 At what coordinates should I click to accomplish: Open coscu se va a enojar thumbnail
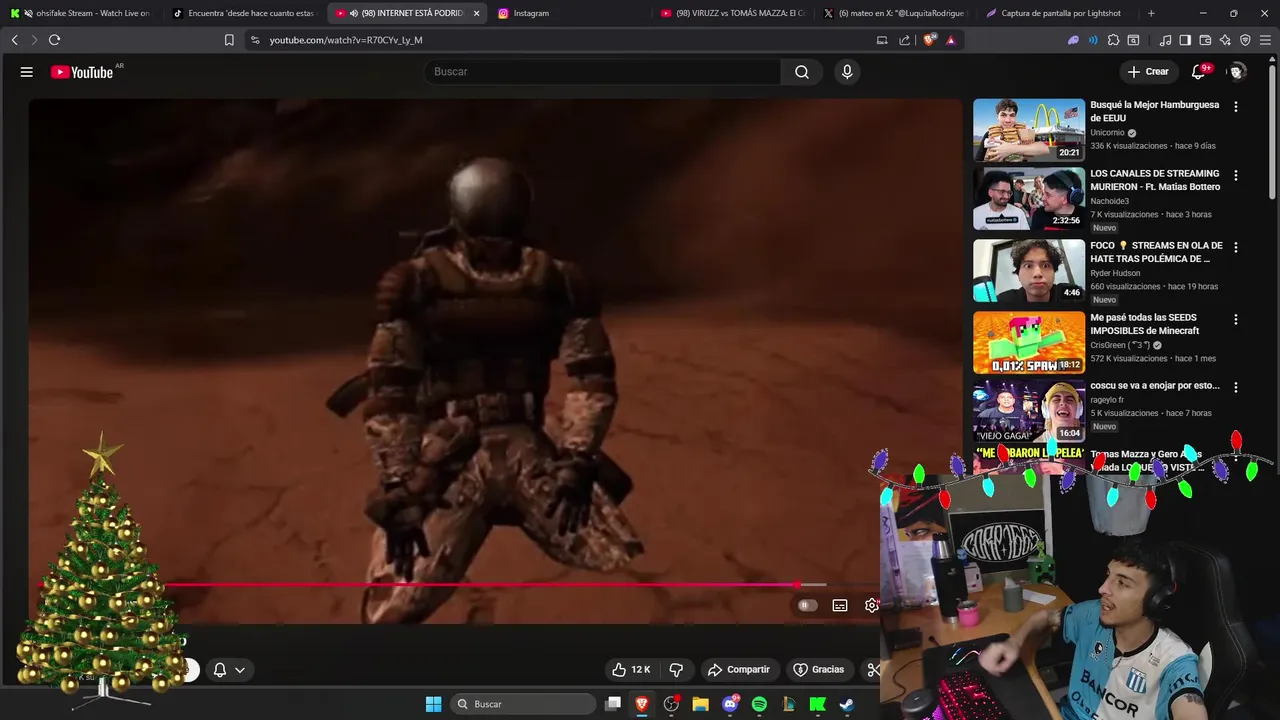[1029, 411]
